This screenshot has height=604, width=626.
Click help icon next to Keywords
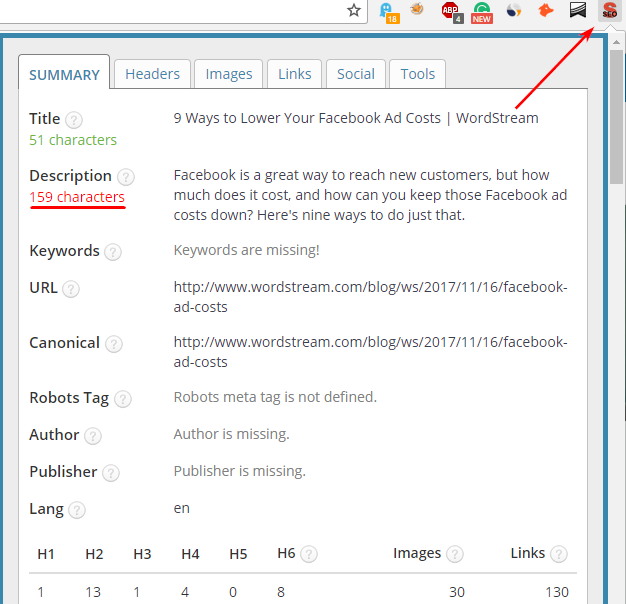[113, 252]
